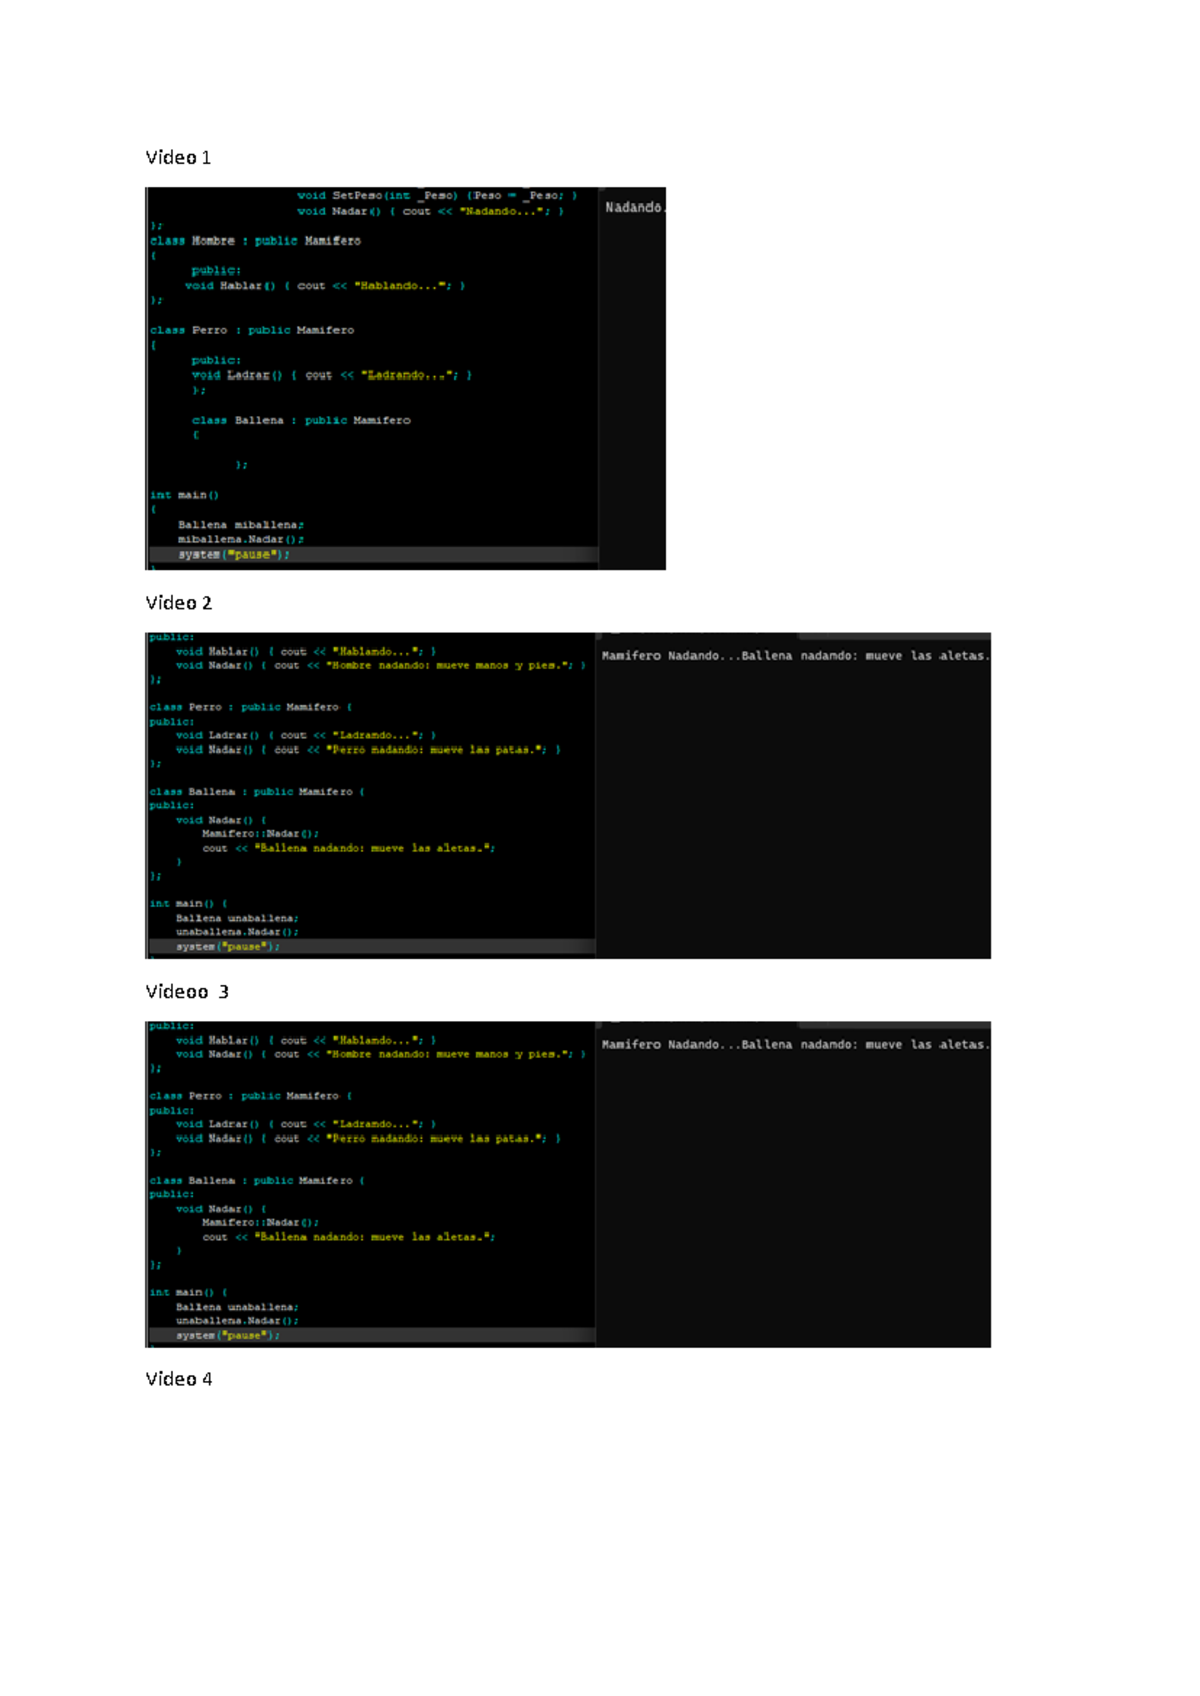Click highlighted system("pause") line in Video 1 screenshot
The image size is (1200, 1696).
coord(233,554)
